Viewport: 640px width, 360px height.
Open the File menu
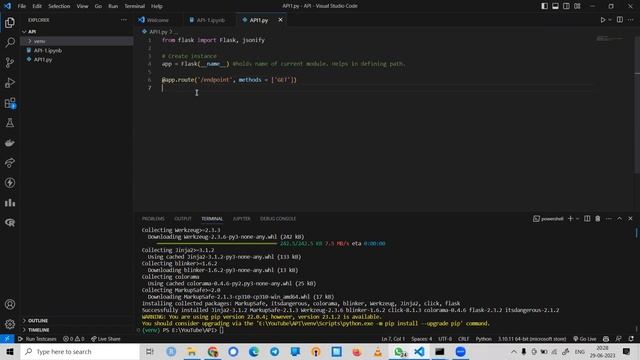22,6
